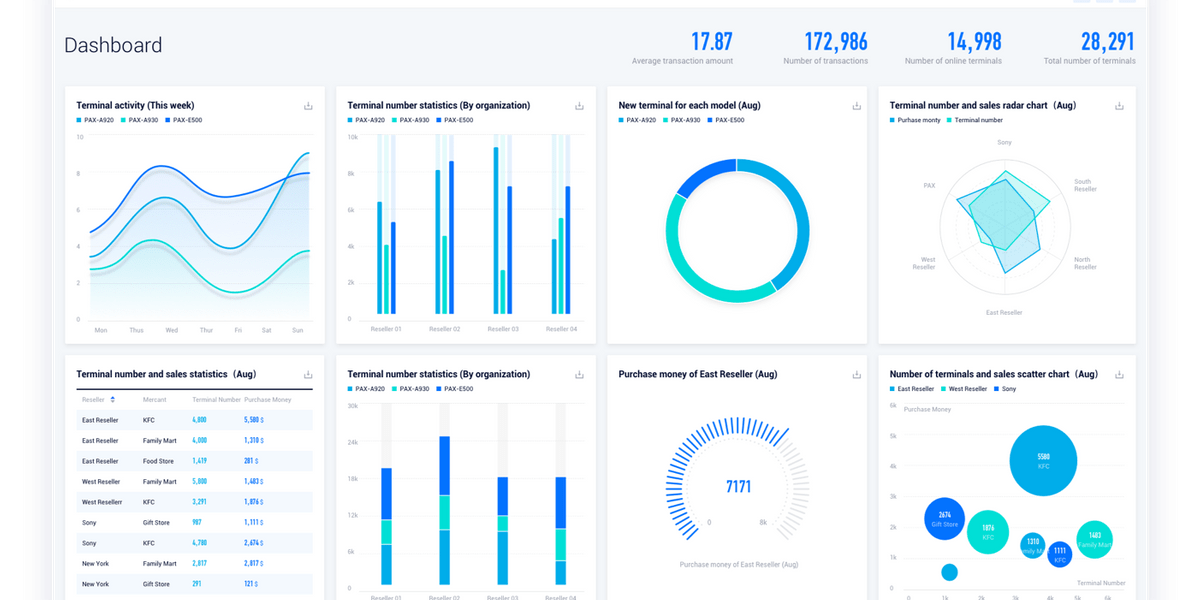Click the Mercant column header
The height and width of the screenshot is (600, 1200).
pyautogui.click(x=155, y=400)
